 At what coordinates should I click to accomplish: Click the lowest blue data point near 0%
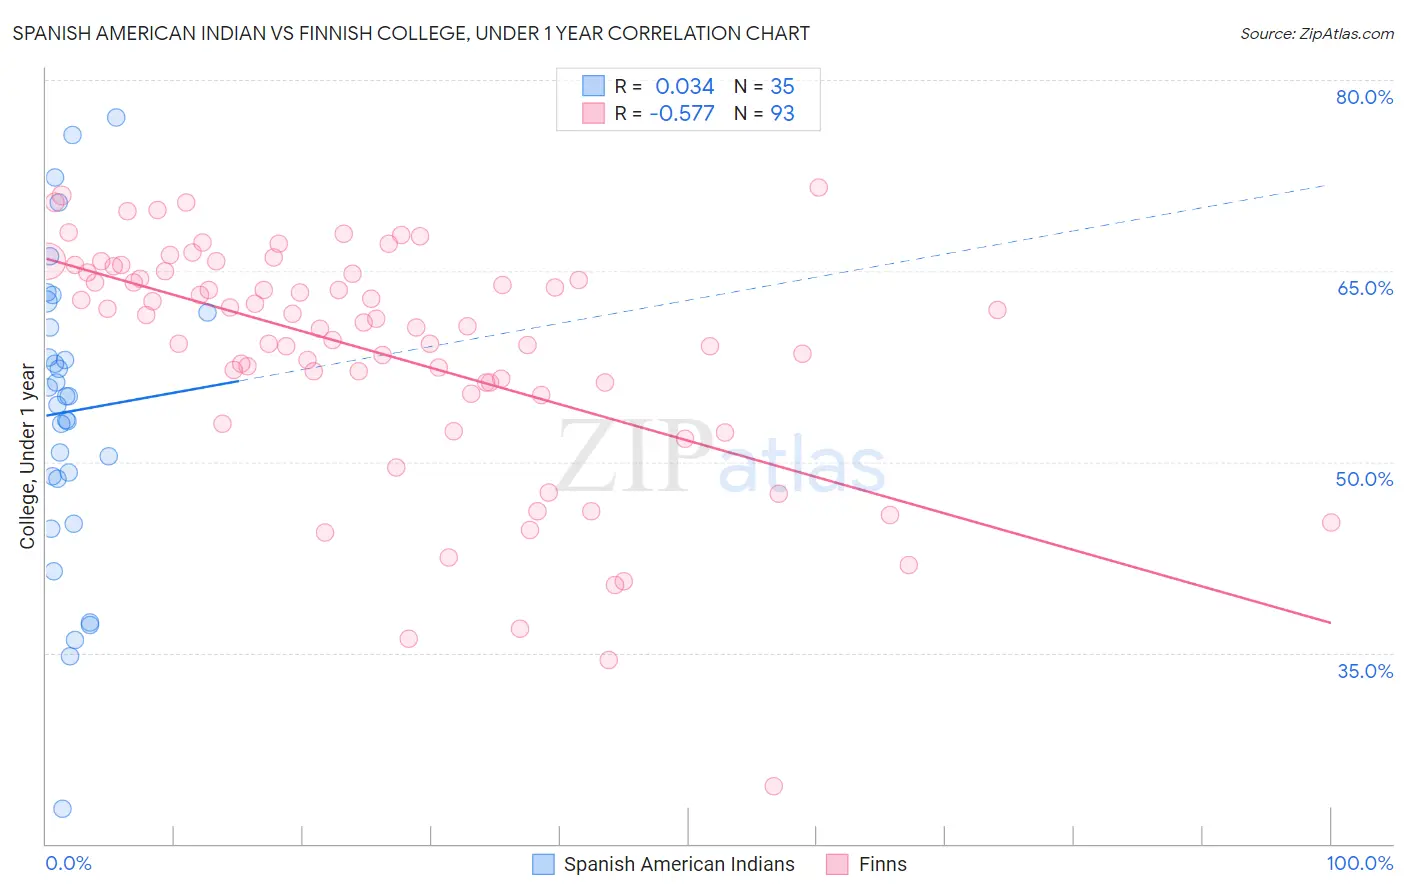(x=62, y=808)
